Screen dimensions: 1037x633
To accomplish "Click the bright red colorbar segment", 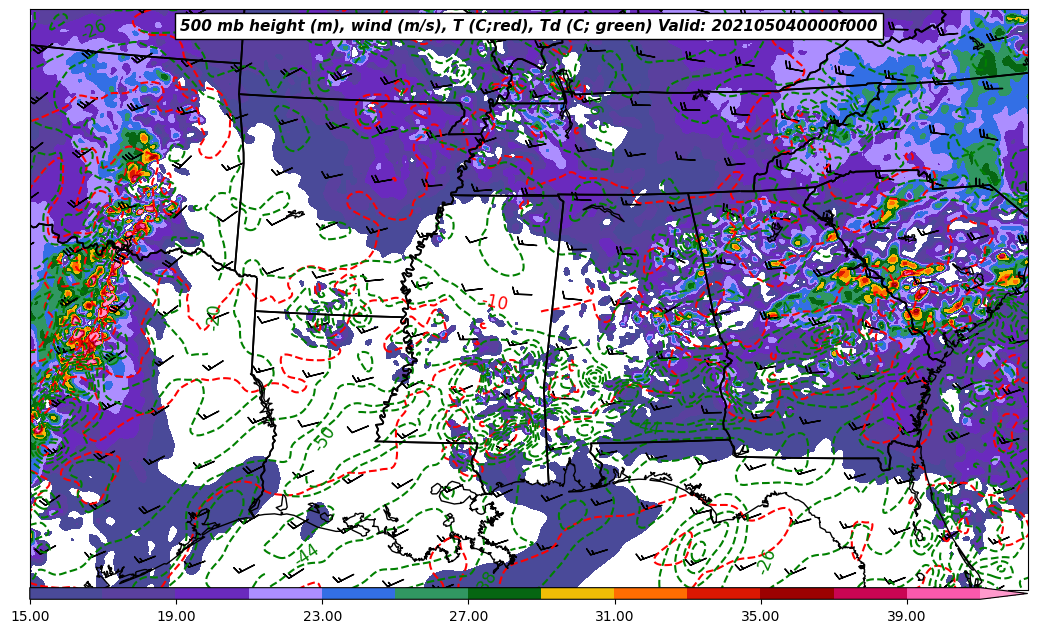I will 723,593.
